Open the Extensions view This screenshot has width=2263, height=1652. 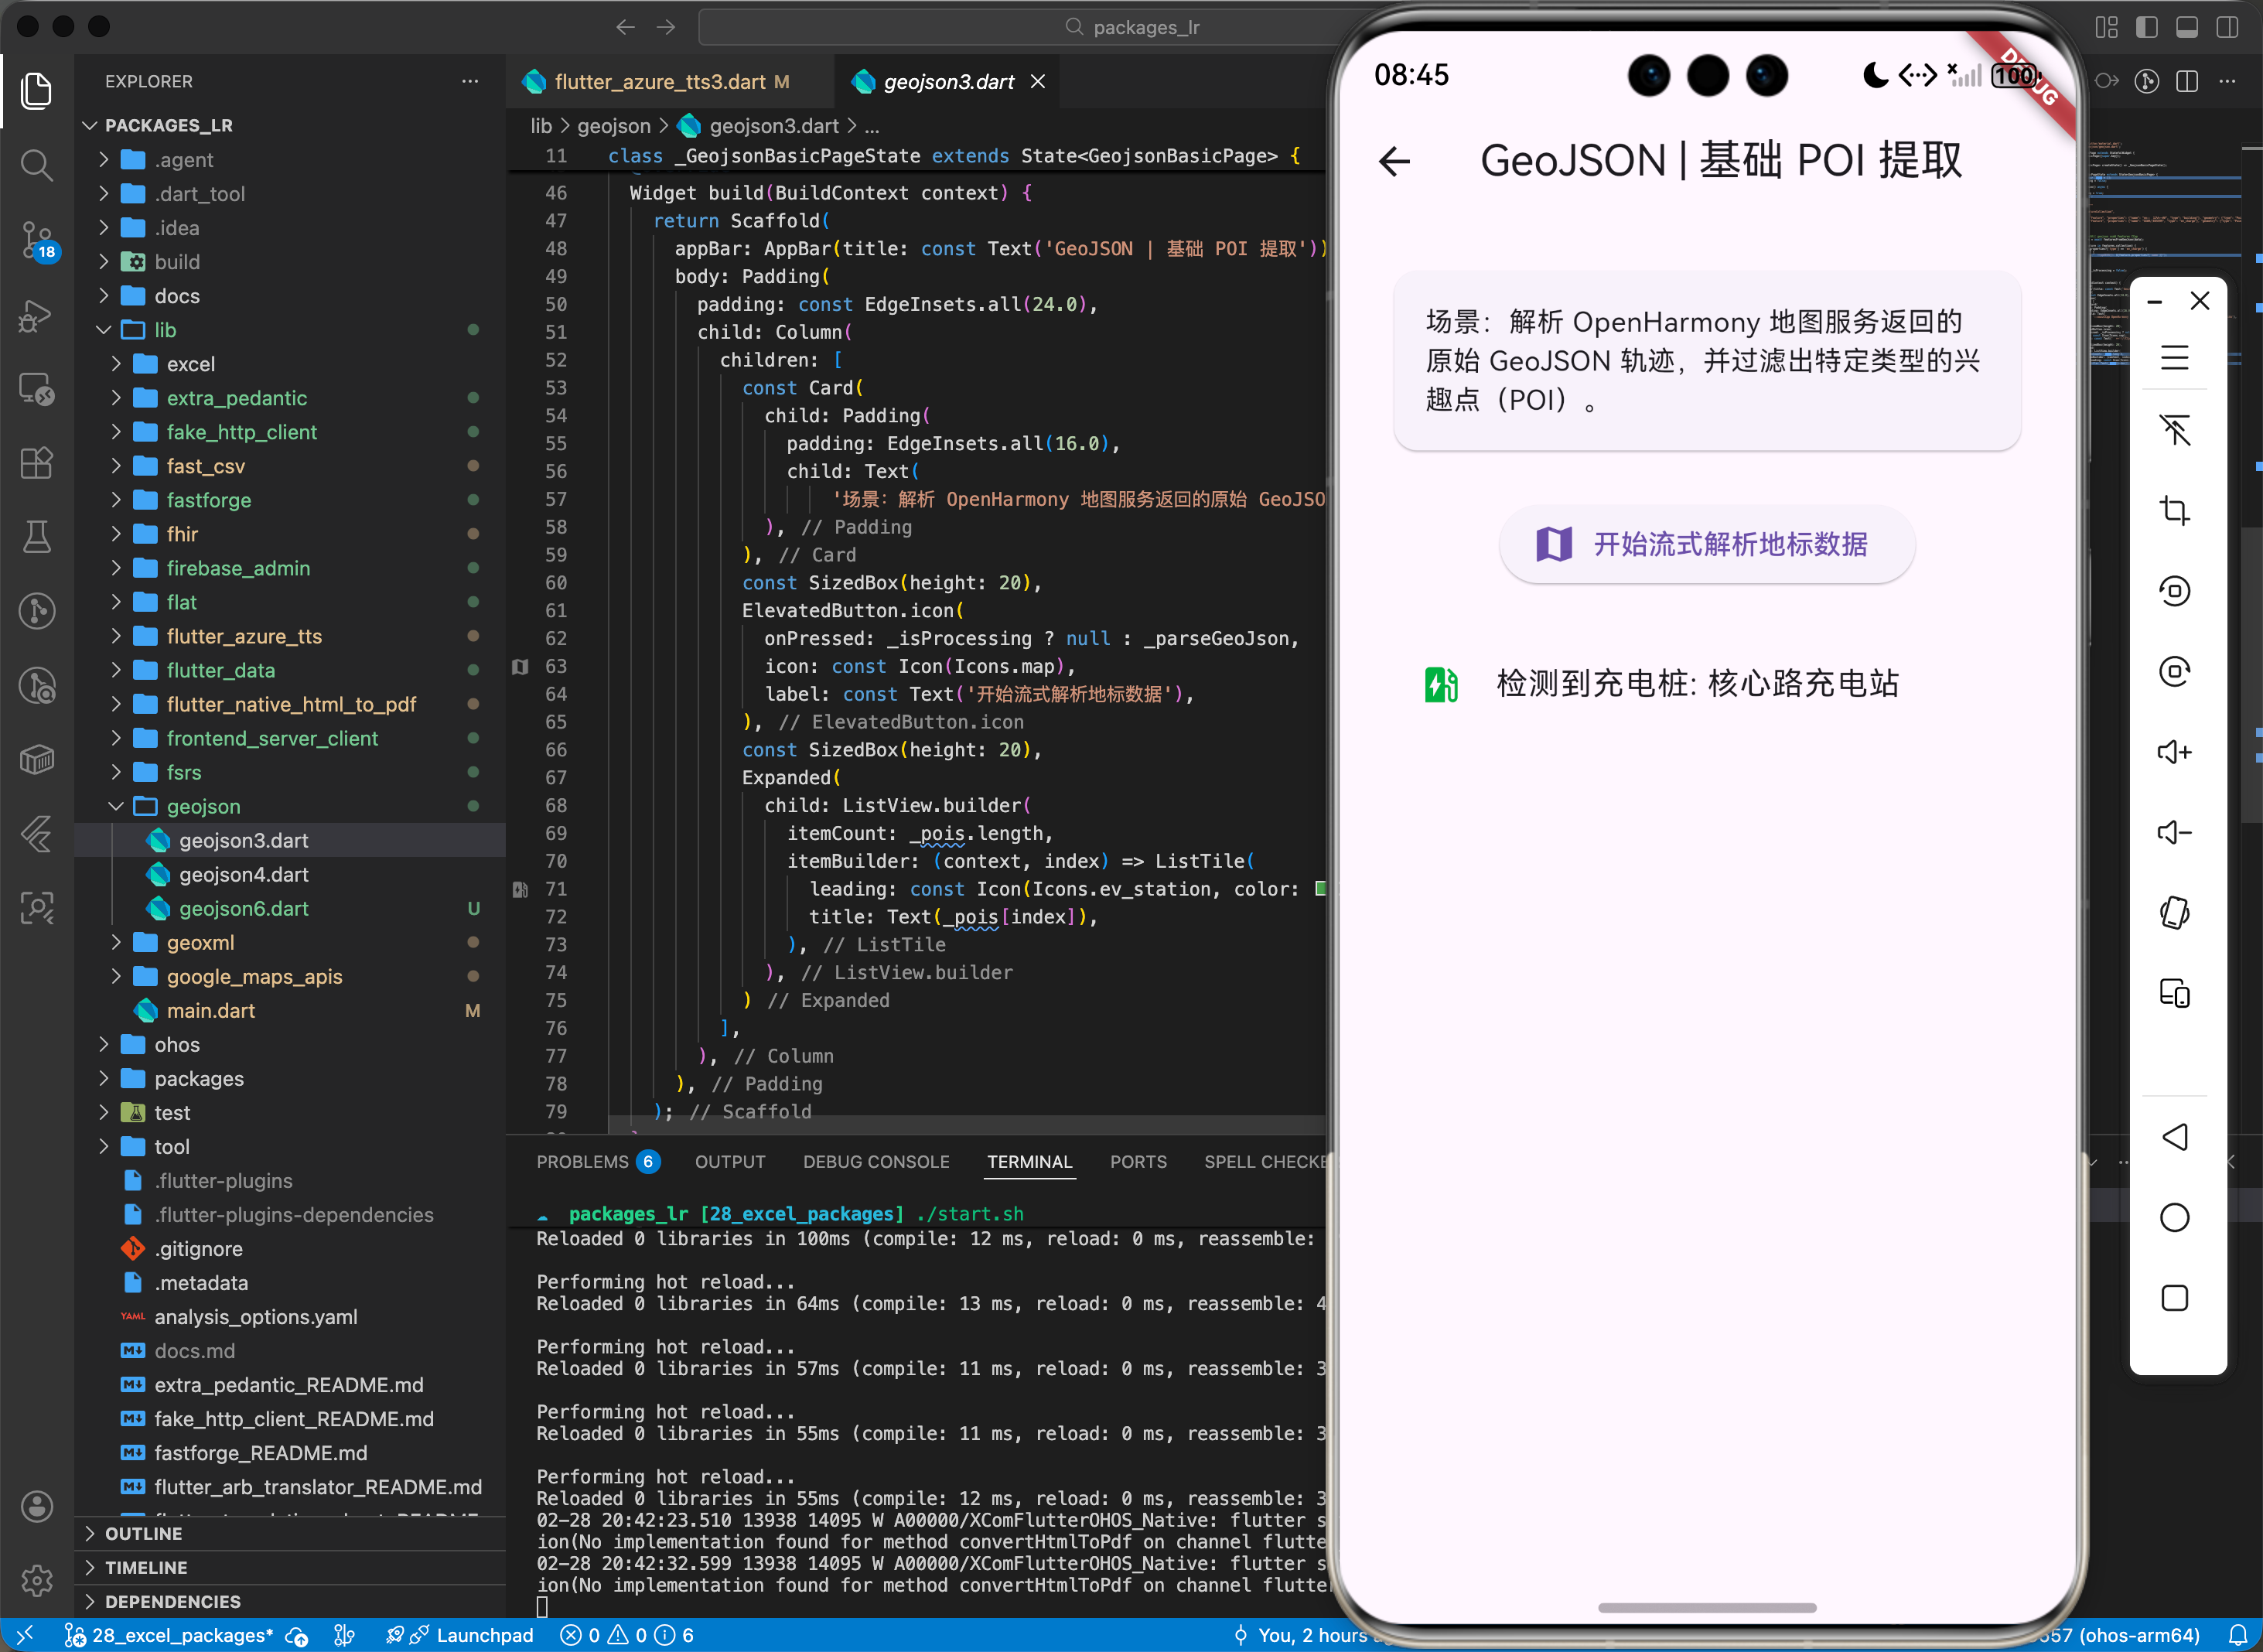pos(37,463)
